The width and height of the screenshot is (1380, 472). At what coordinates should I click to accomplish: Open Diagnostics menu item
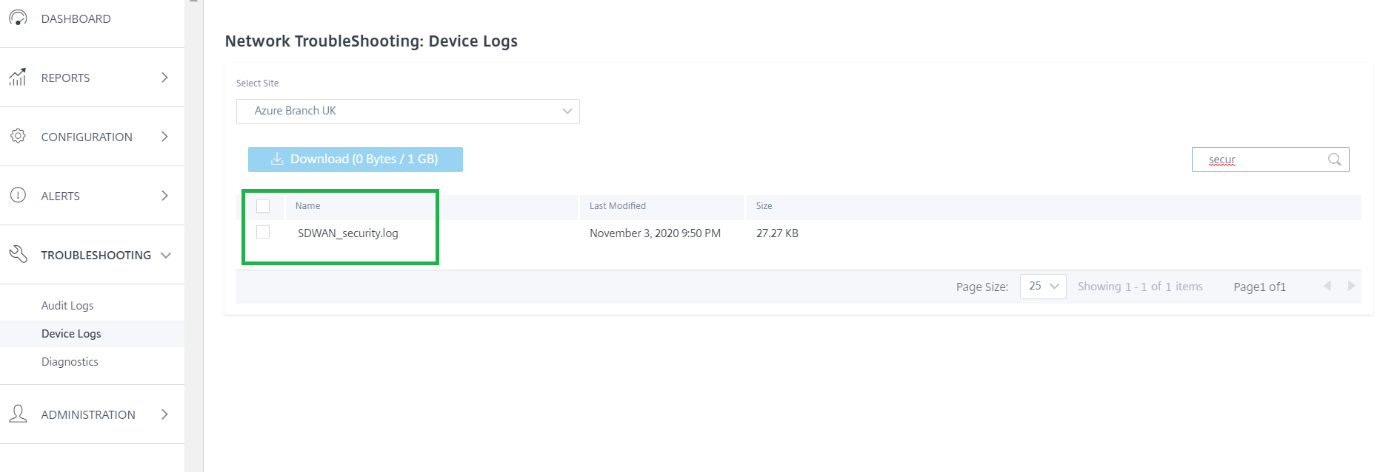coord(70,362)
